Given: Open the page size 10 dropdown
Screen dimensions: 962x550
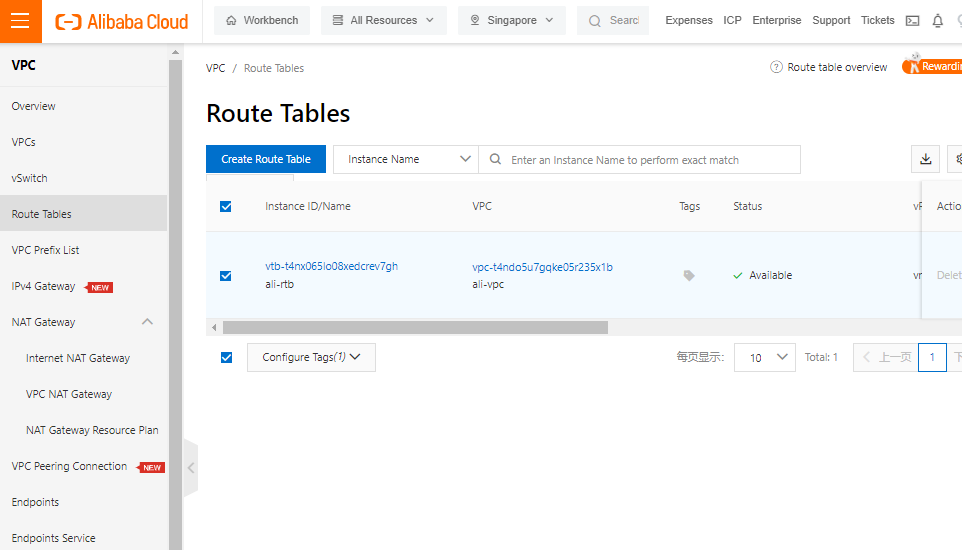Looking at the screenshot, I should (x=764, y=357).
